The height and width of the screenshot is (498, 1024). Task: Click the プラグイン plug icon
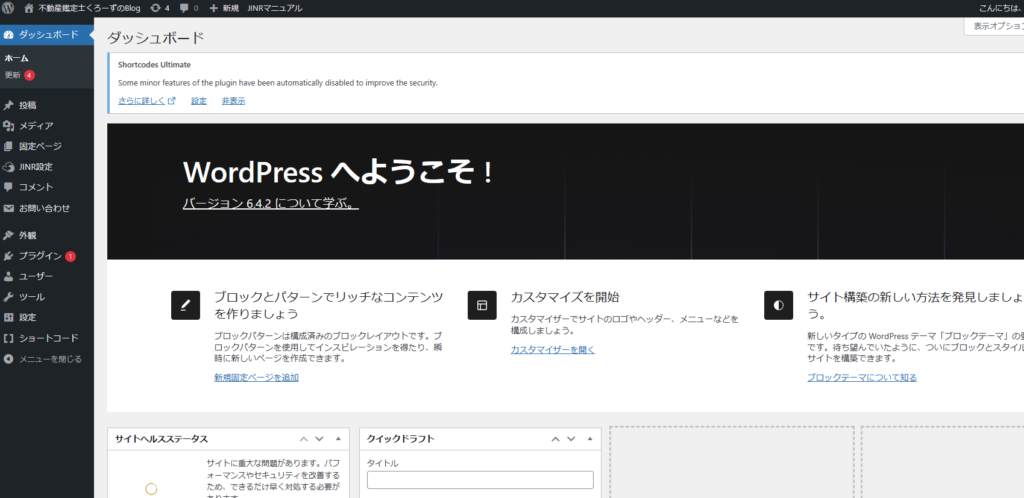click(8, 256)
